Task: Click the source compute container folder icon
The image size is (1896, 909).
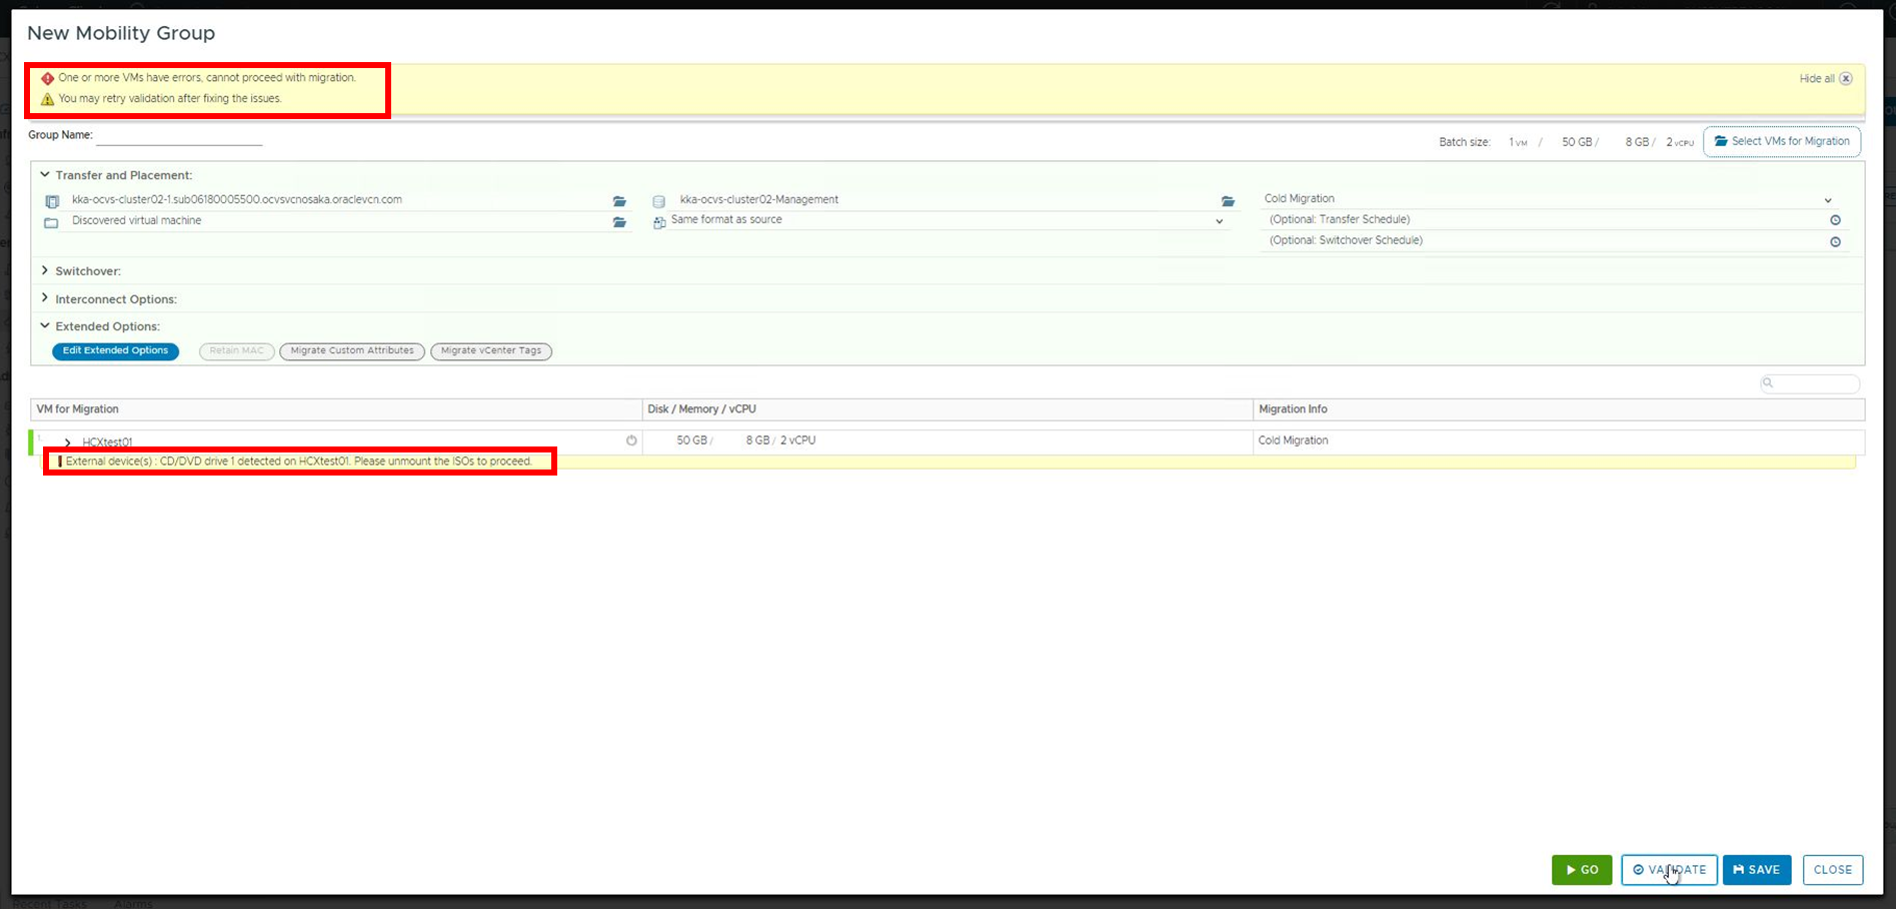Action: tap(619, 201)
